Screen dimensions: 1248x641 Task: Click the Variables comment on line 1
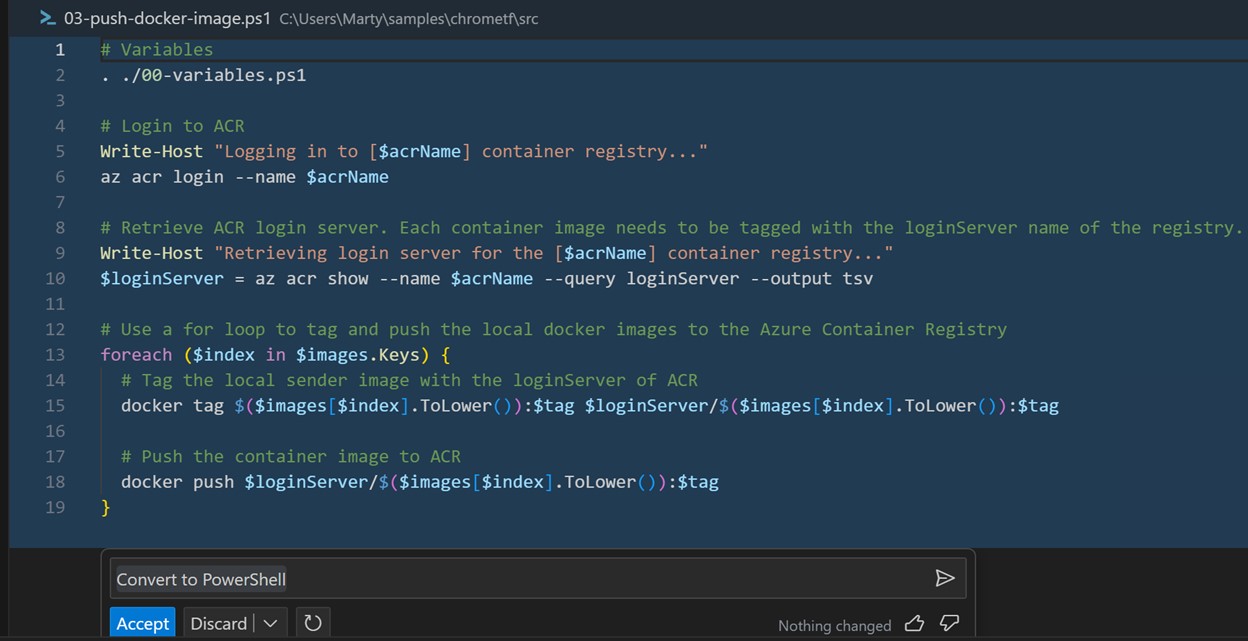tap(155, 49)
